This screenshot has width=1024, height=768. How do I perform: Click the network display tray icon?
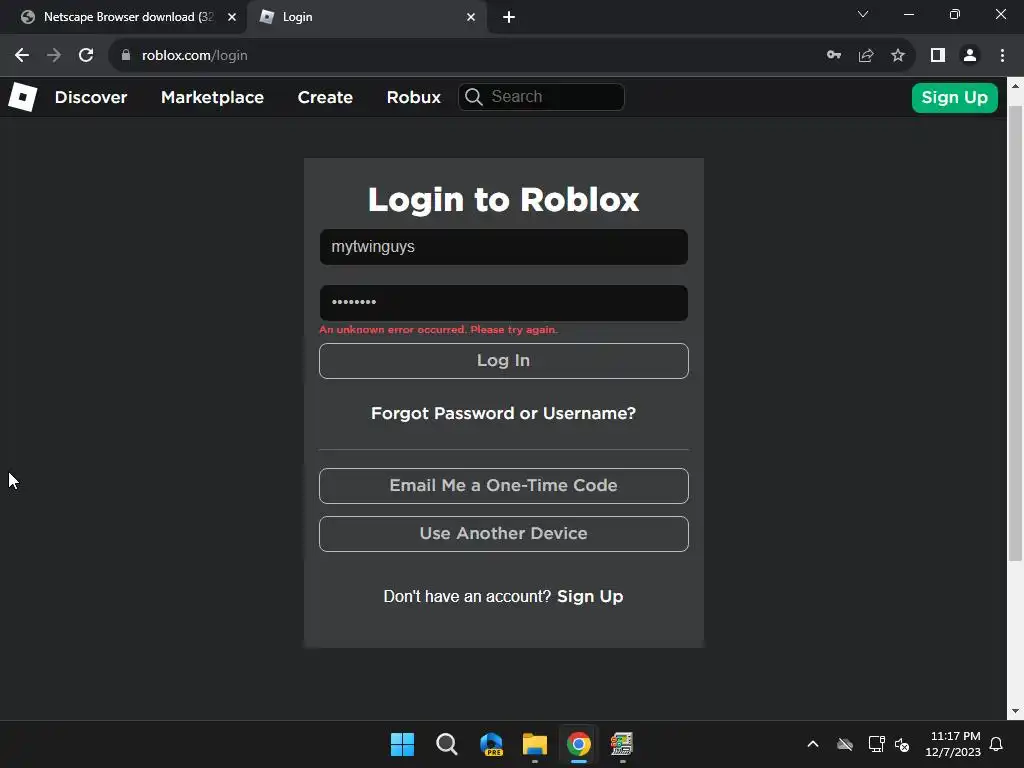(x=876, y=744)
